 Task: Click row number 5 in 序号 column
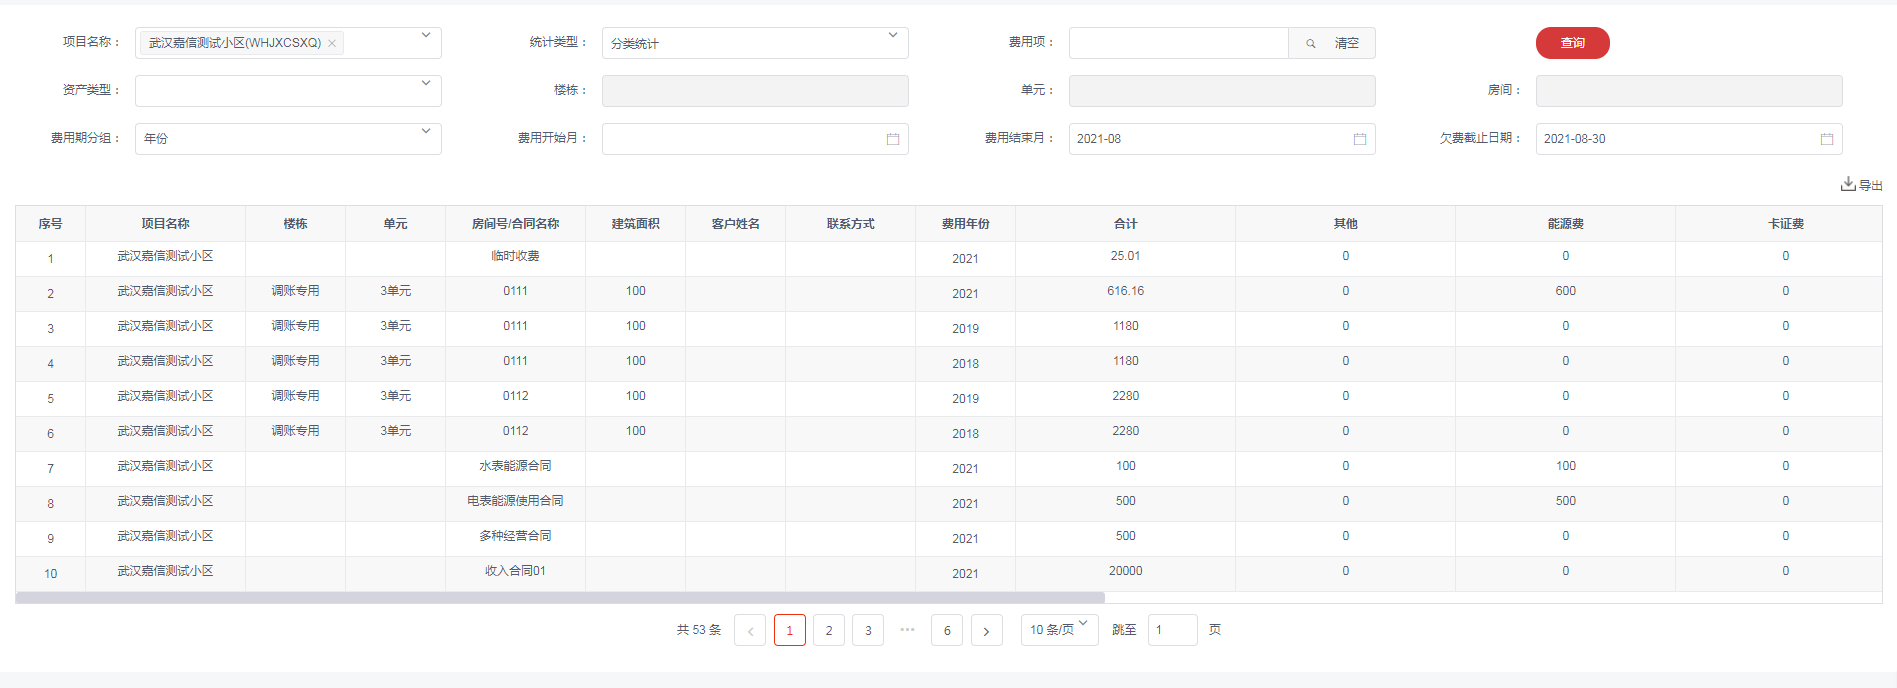50,399
